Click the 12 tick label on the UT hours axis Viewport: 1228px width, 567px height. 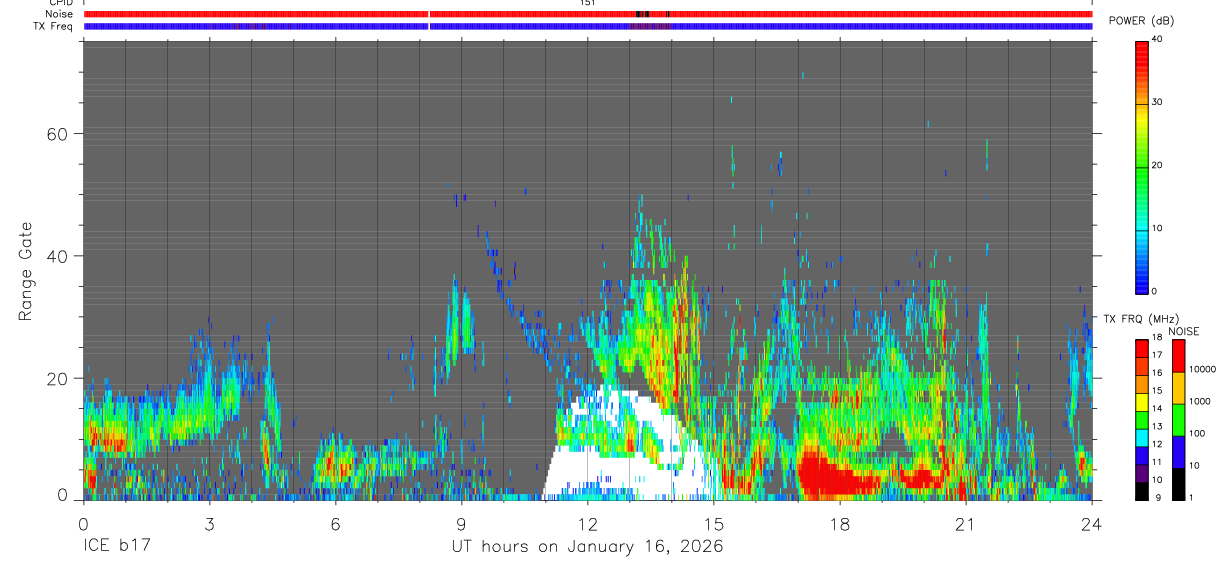pos(587,523)
